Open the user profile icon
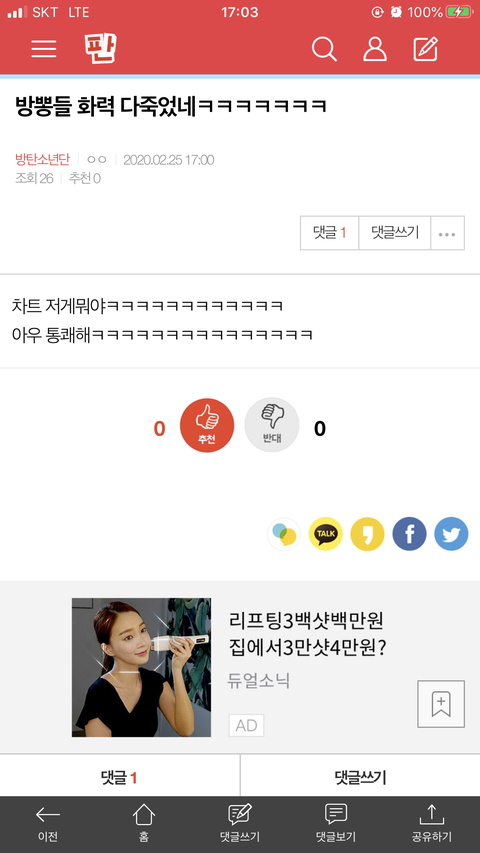The height and width of the screenshot is (853, 480). 375,49
